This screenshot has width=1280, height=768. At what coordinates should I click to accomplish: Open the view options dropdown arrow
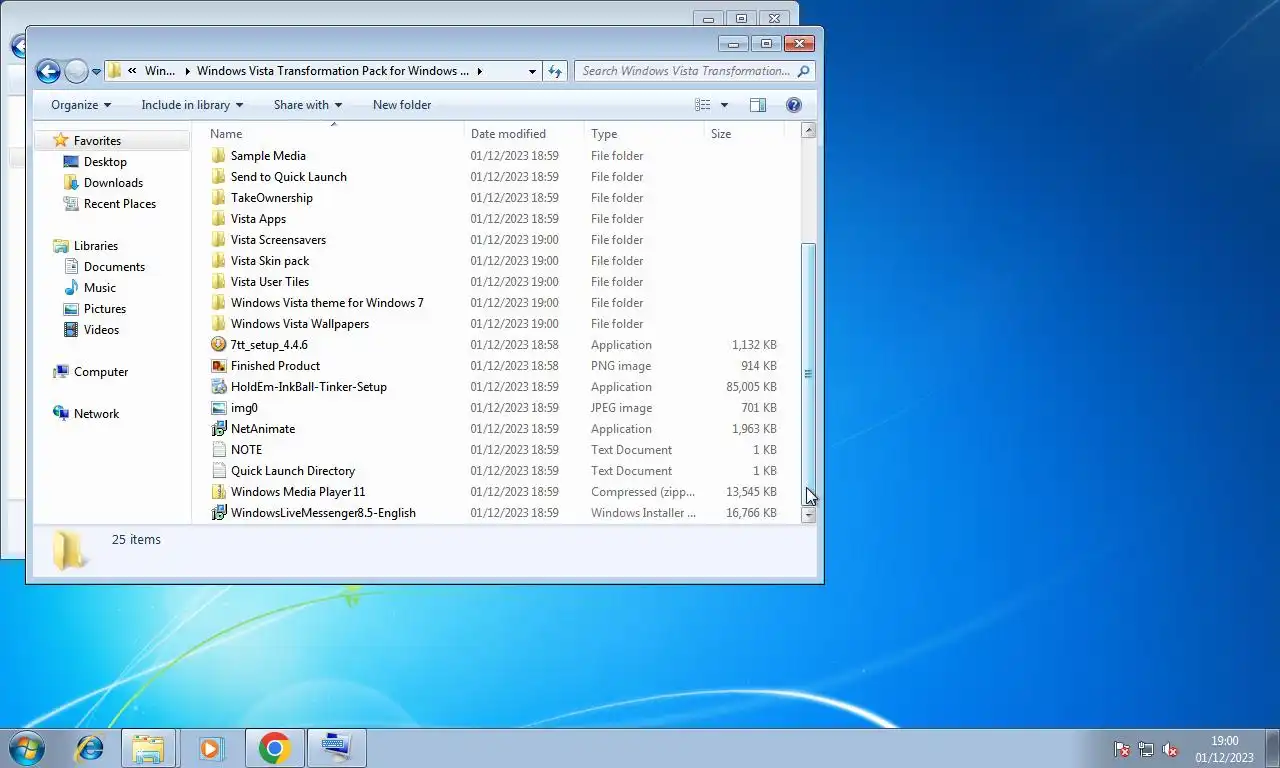pos(724,105)
